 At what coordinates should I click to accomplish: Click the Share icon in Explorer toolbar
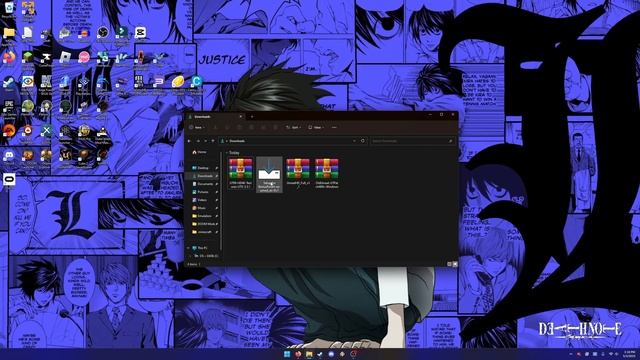pyautogui.click(x=263, y=127)
